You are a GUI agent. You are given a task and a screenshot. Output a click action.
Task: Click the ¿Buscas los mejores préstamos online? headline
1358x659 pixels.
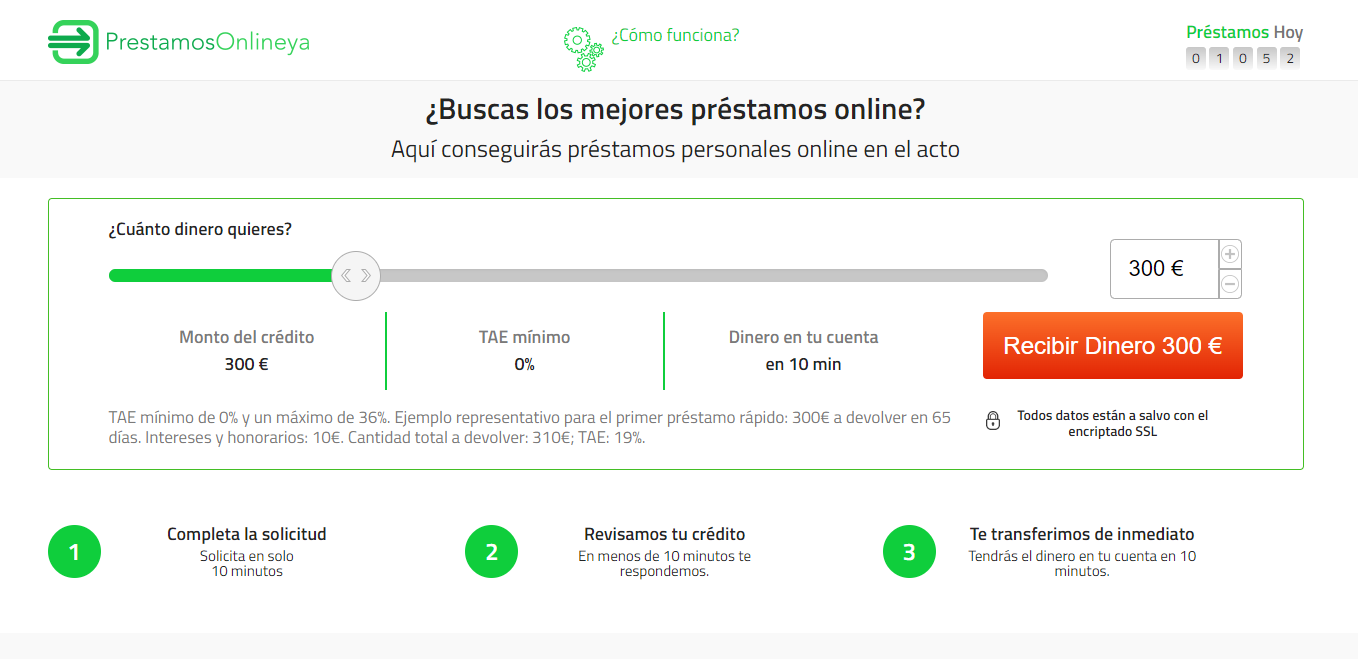coord(676,110)
